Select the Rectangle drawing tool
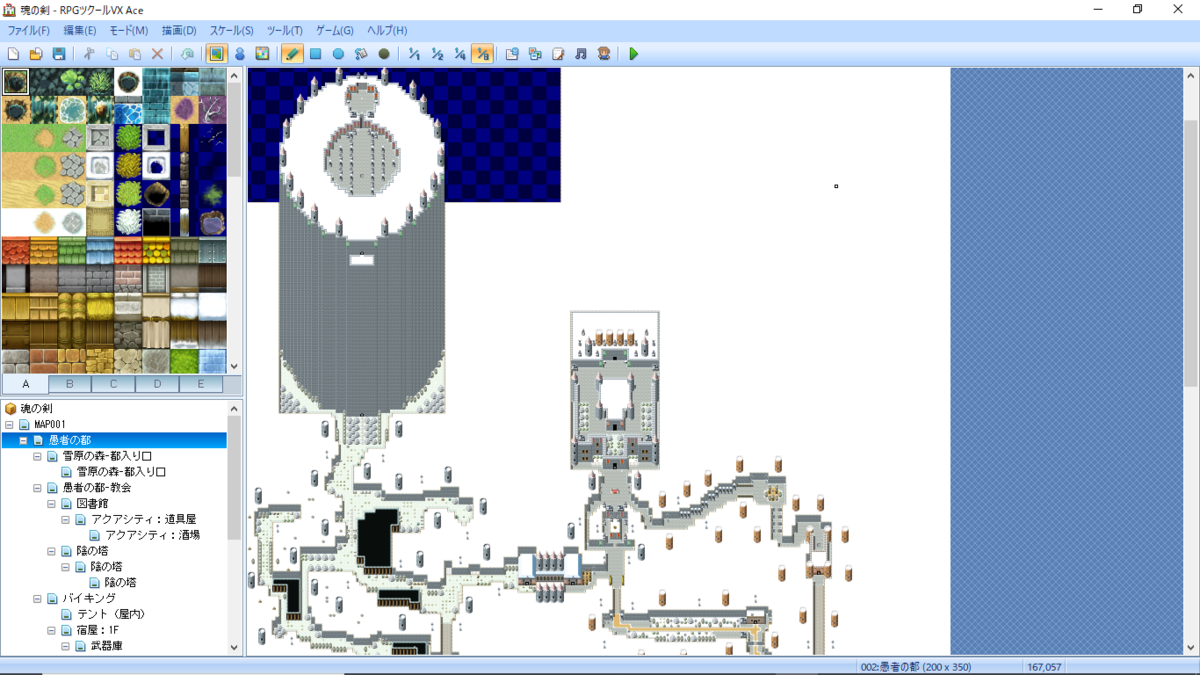Image resolution: width=1200 pixels, height=675 pixels. (x=315, y=54)
